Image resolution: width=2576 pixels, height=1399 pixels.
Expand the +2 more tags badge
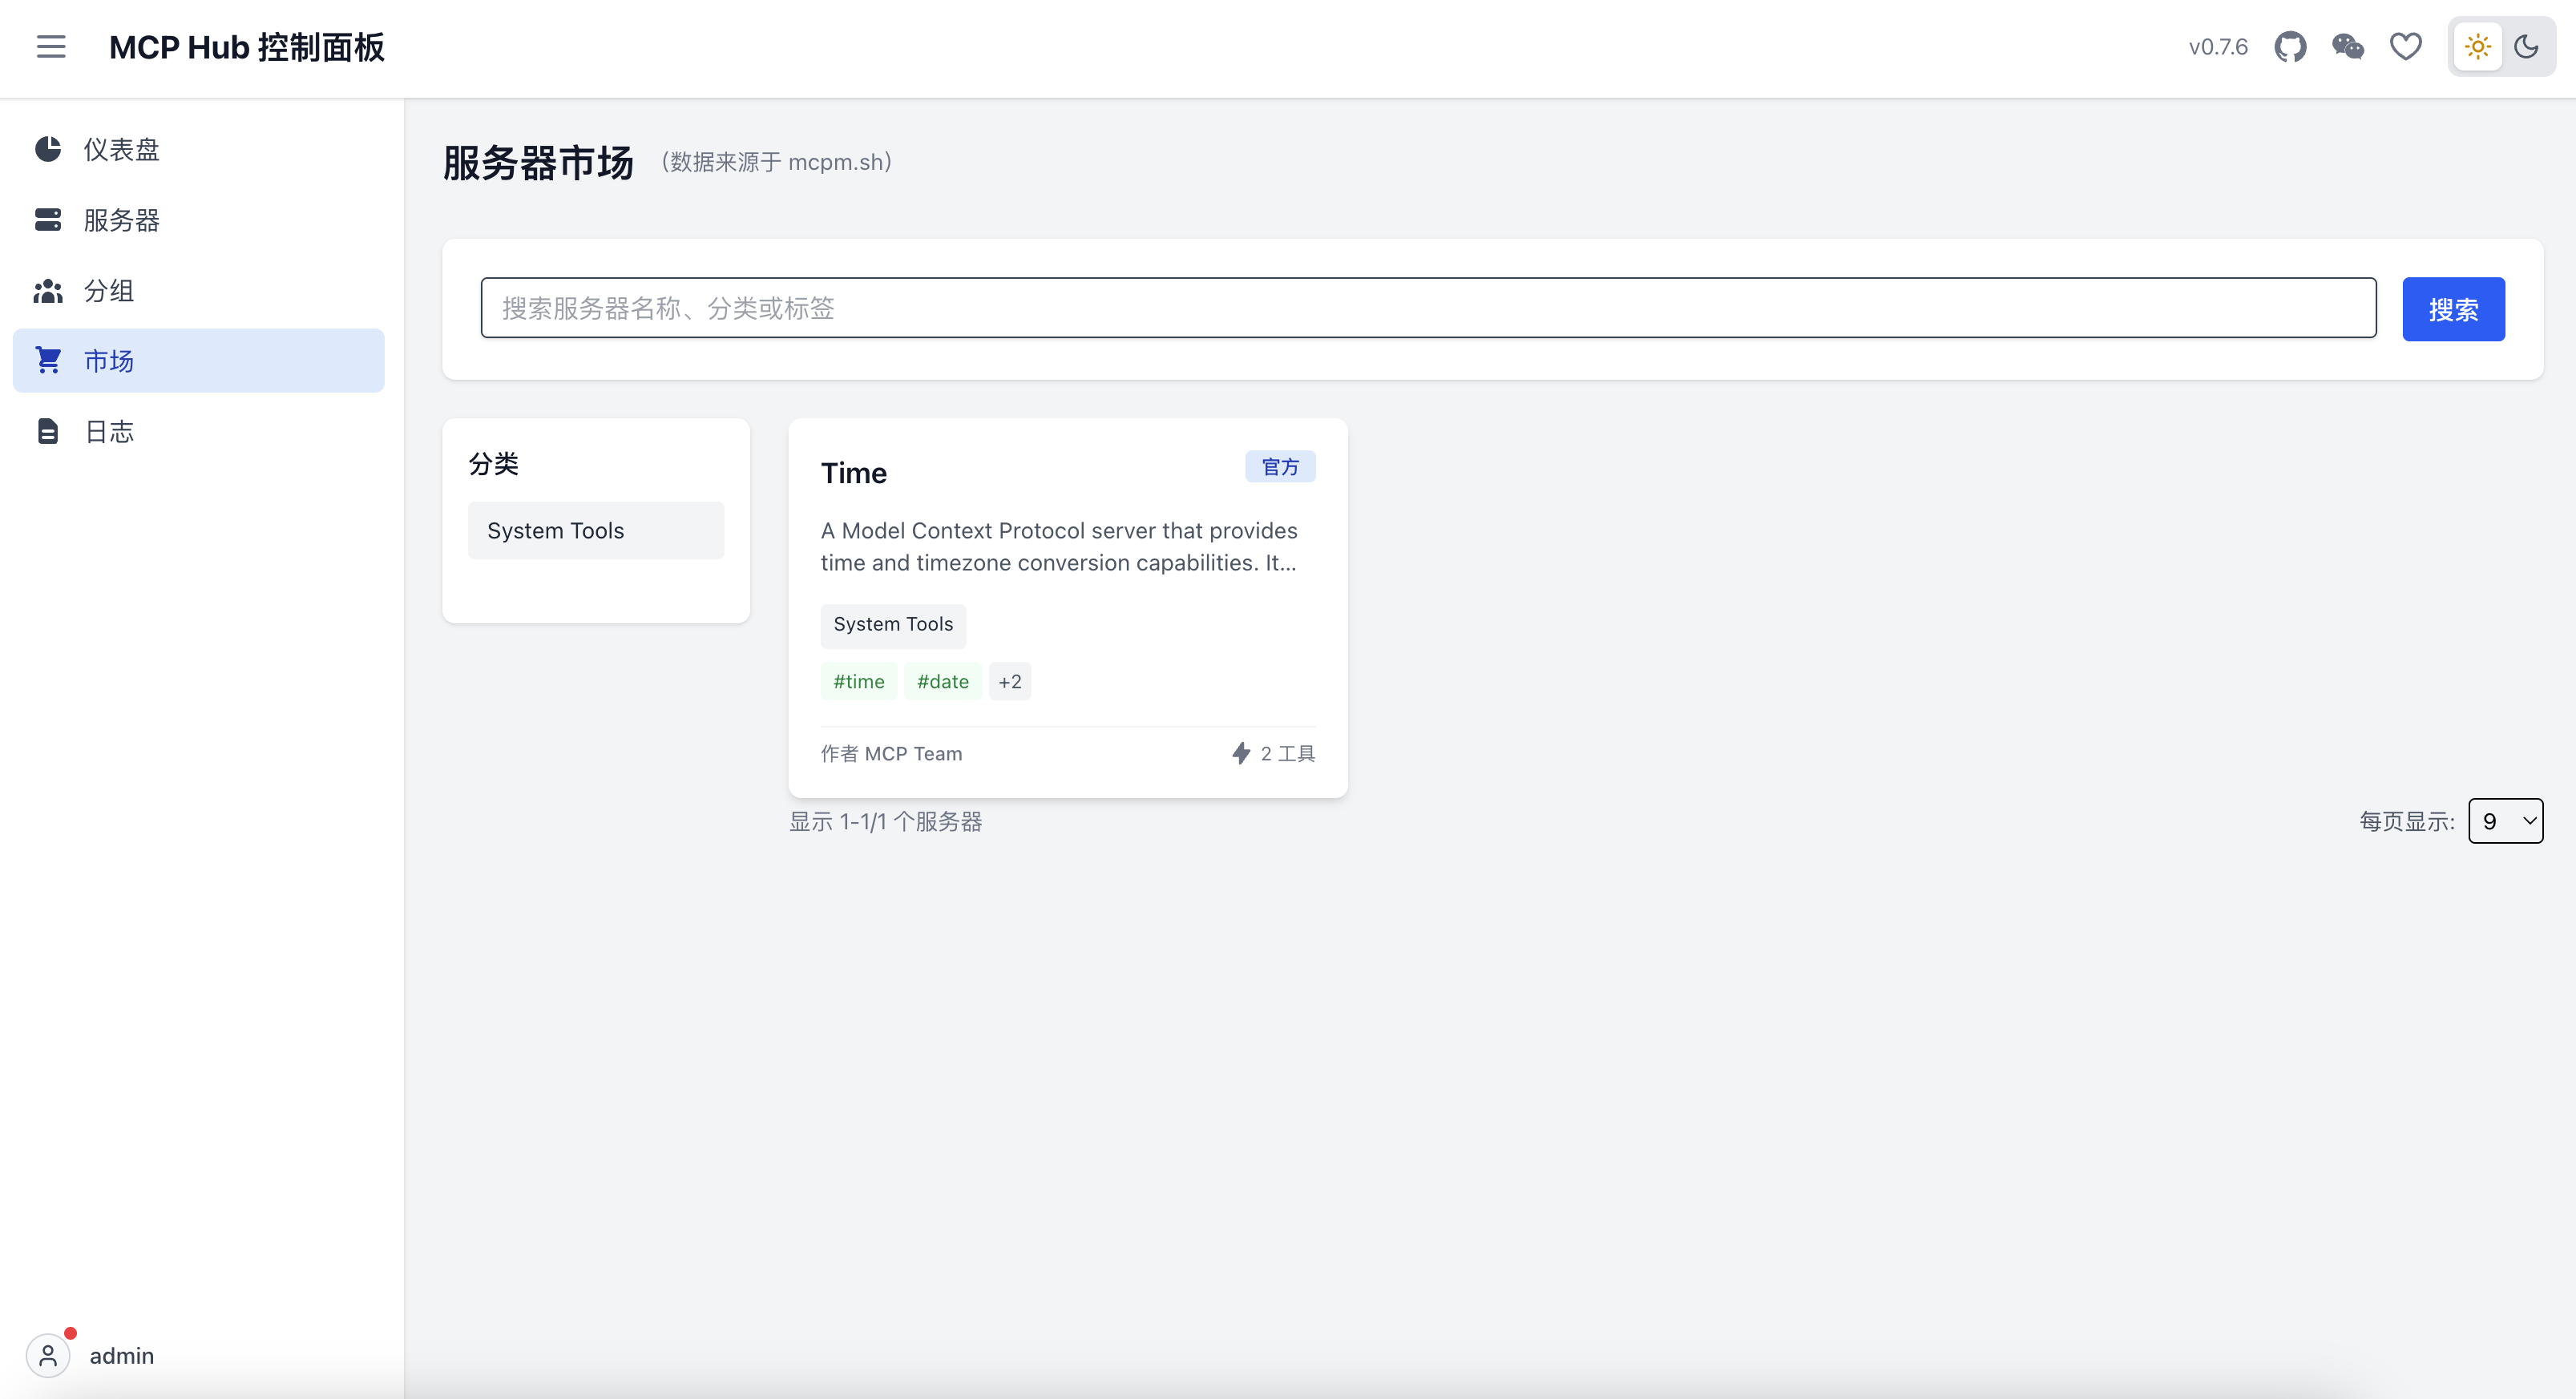[1009, 682]
